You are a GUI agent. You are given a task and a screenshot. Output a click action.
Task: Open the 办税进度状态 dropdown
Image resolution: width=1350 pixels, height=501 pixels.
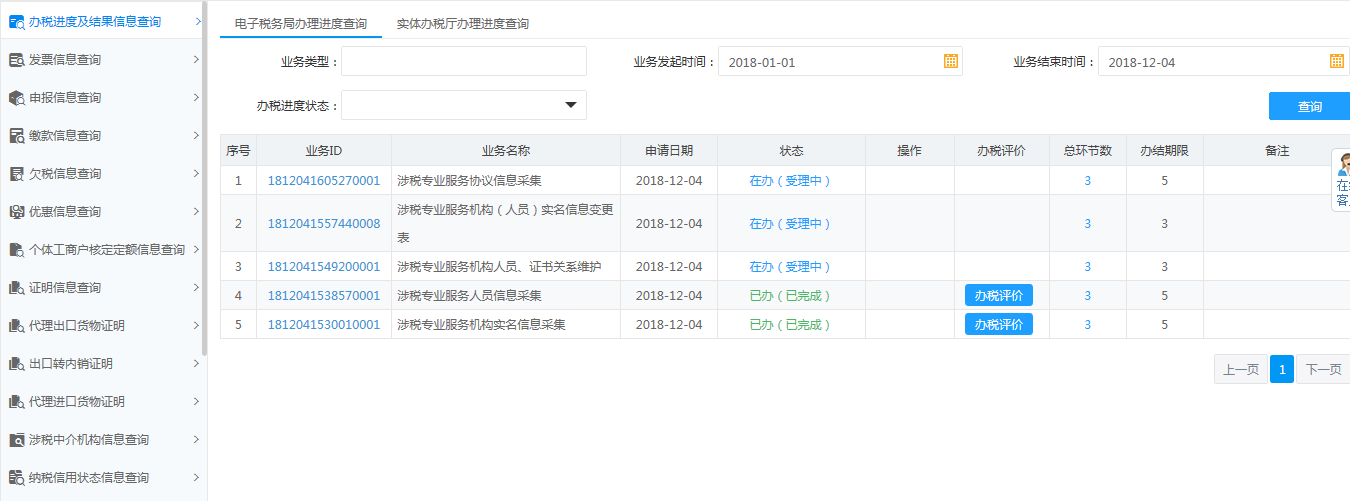(571, 105)
